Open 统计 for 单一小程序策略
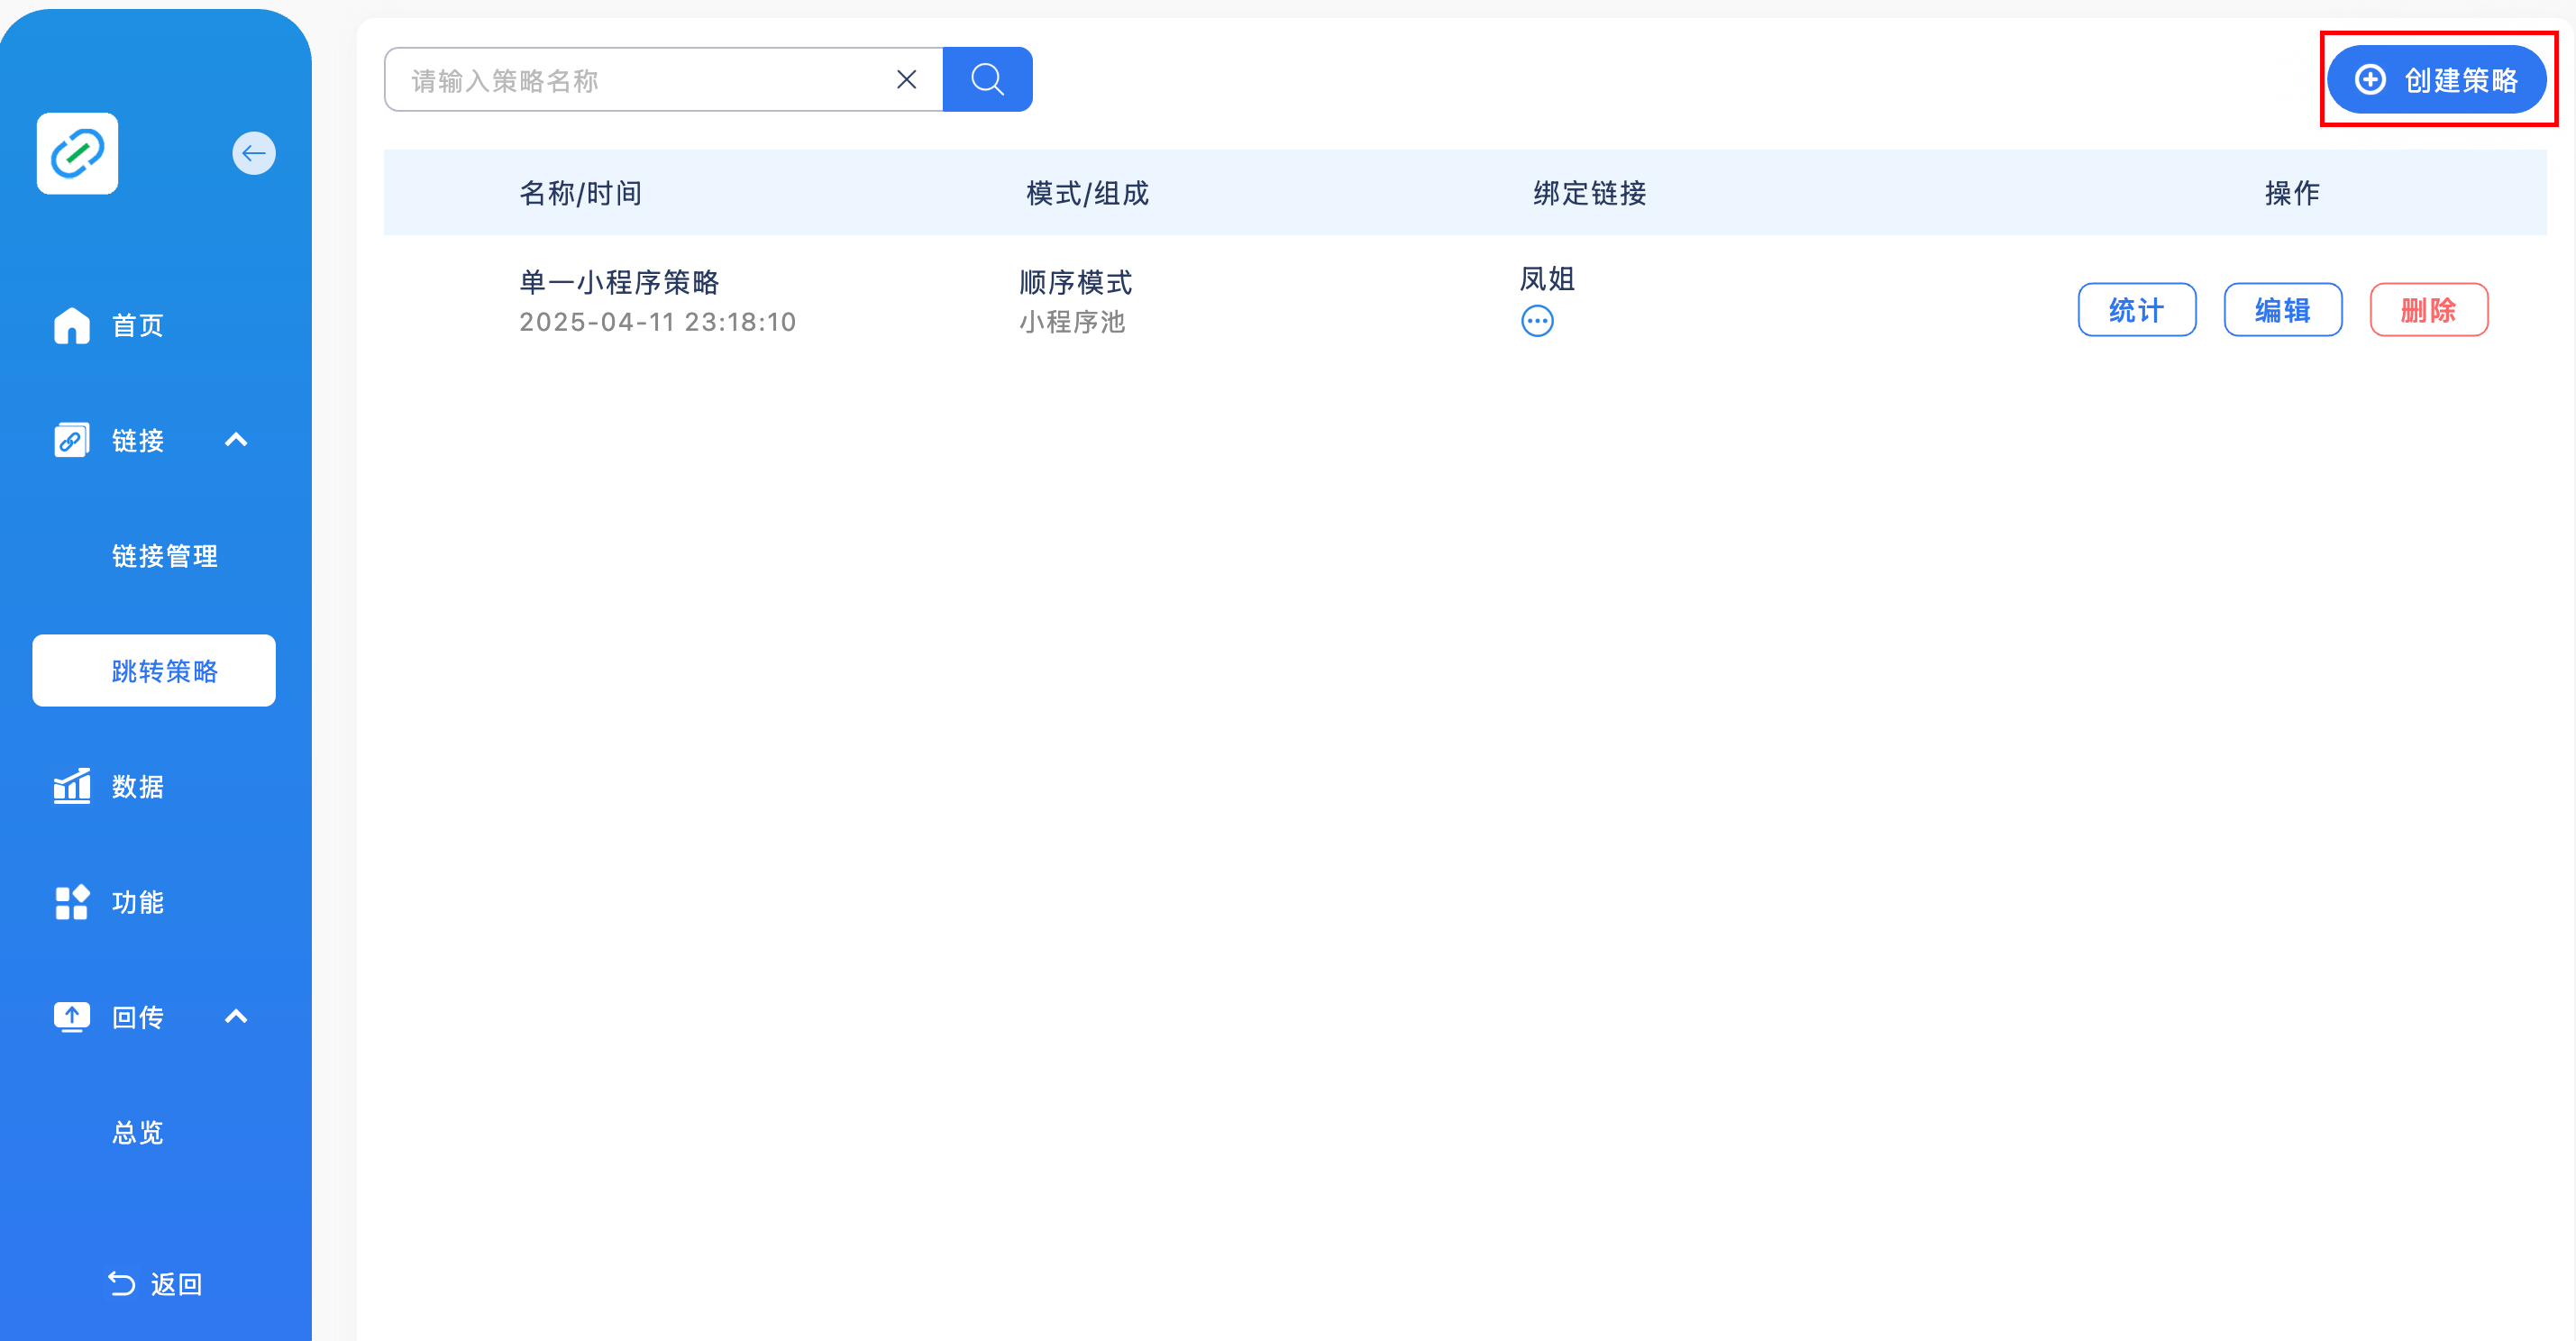This screenshot has width=2576, height=1341. click(2137, 310)
